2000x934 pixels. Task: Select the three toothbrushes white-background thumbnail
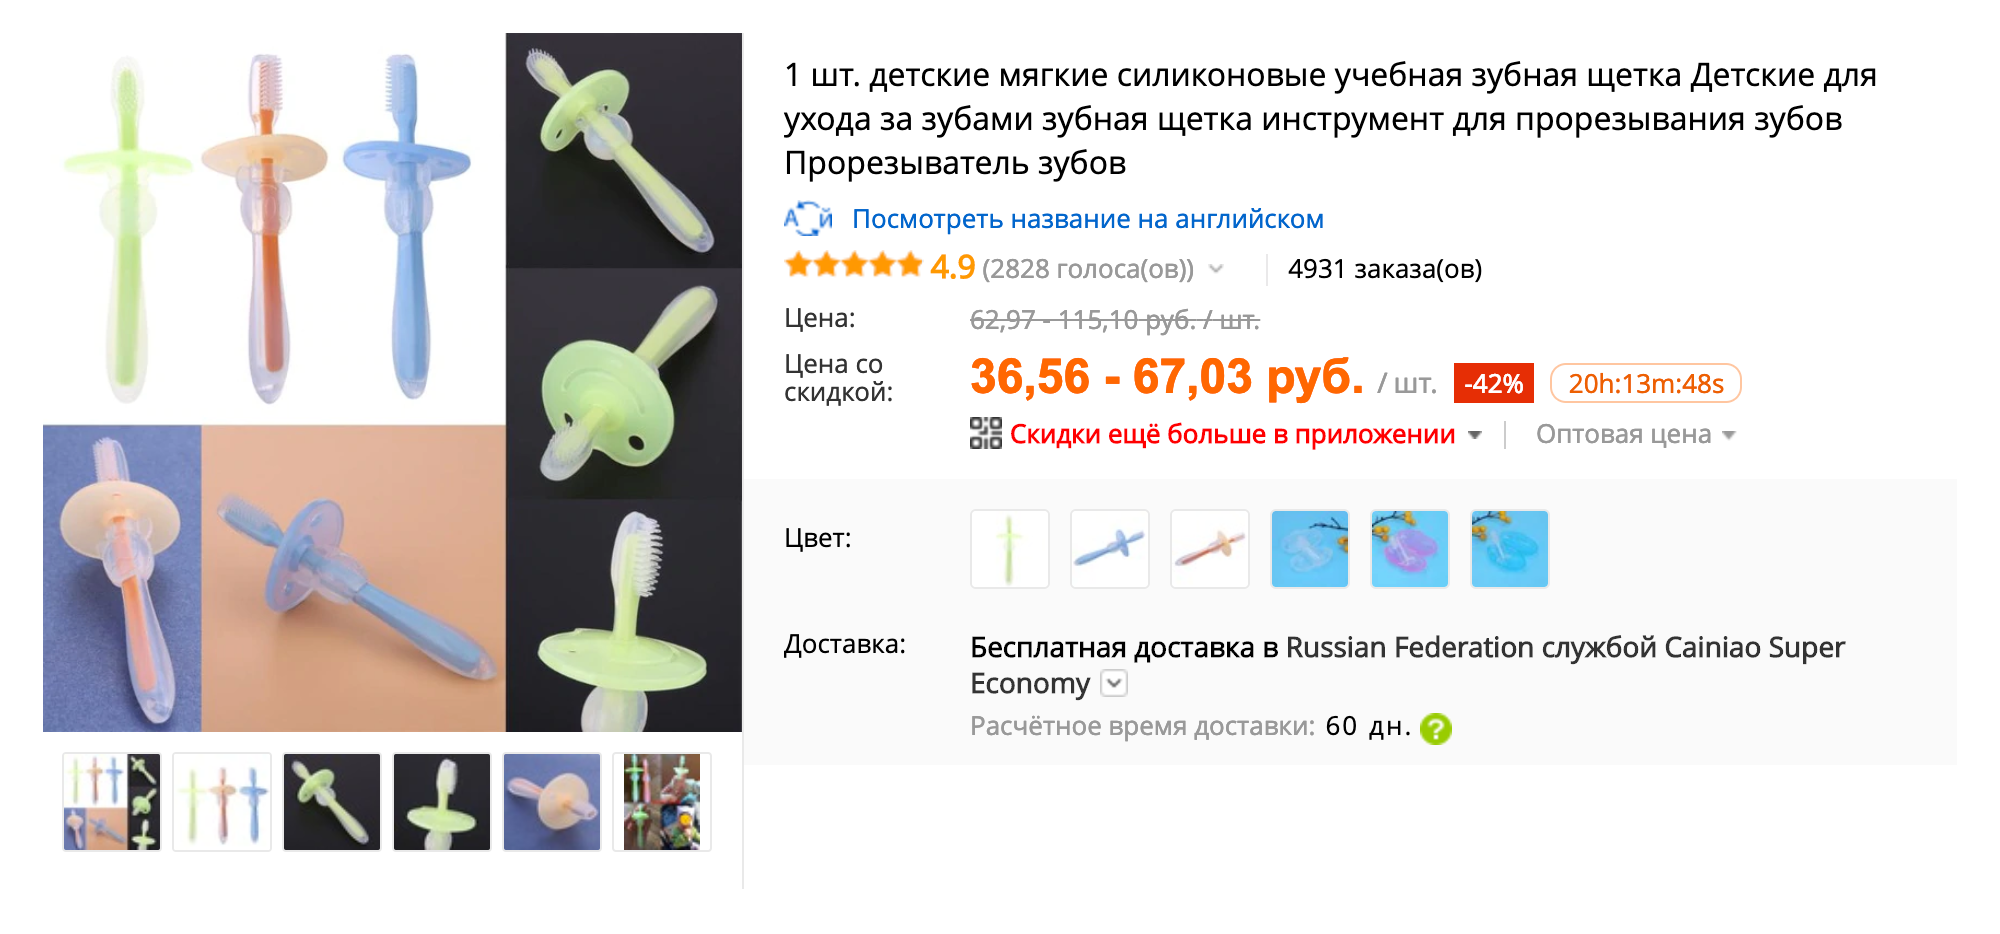222,802
